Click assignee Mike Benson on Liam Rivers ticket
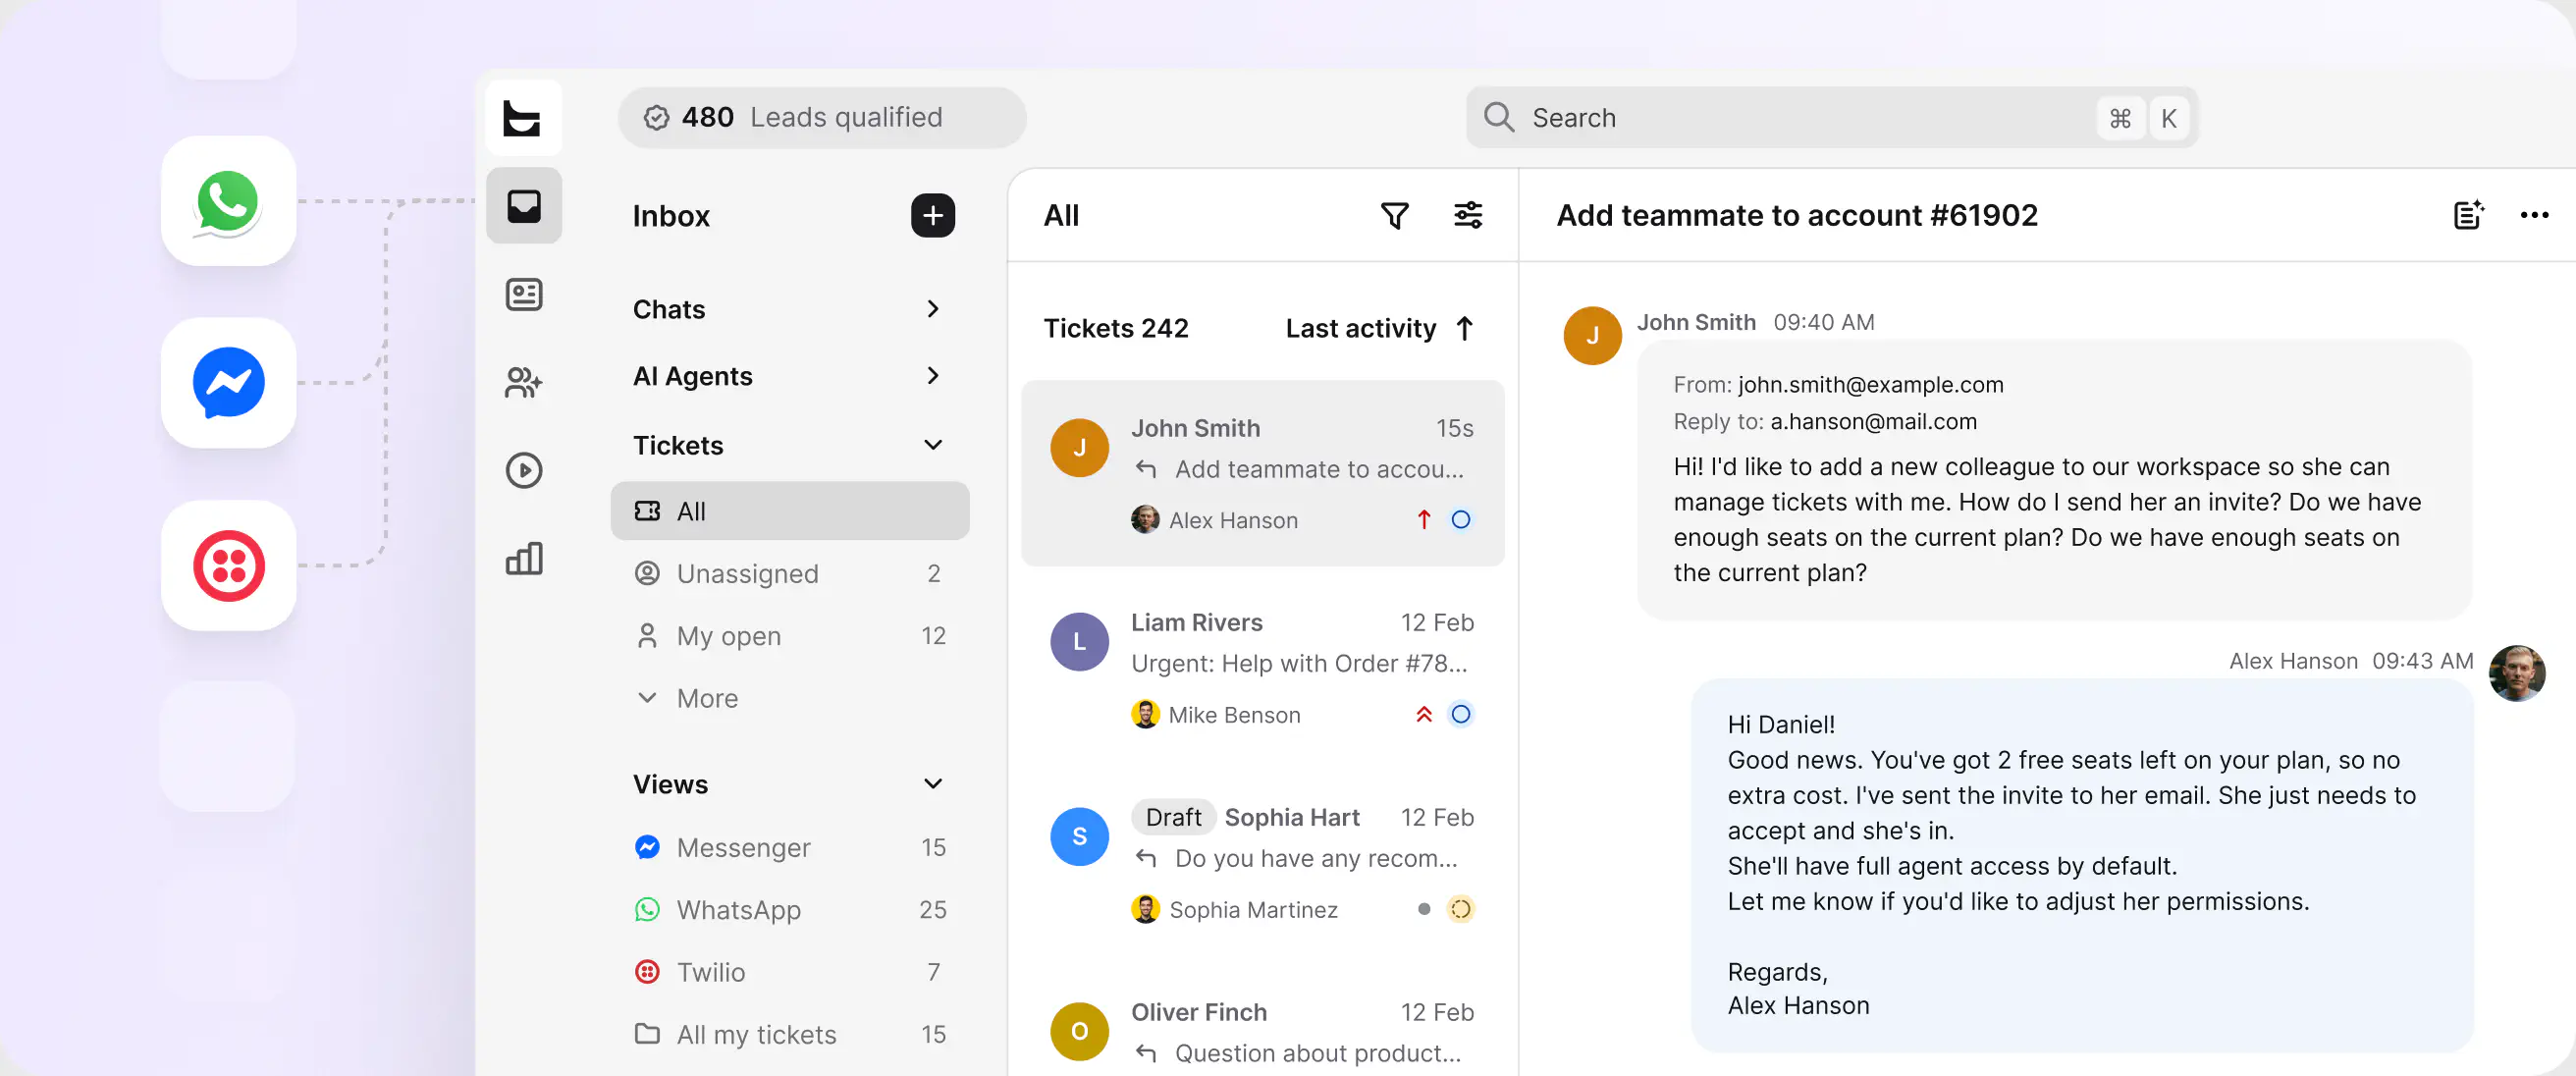The image size is (2576, 1076). (1215, 714)
